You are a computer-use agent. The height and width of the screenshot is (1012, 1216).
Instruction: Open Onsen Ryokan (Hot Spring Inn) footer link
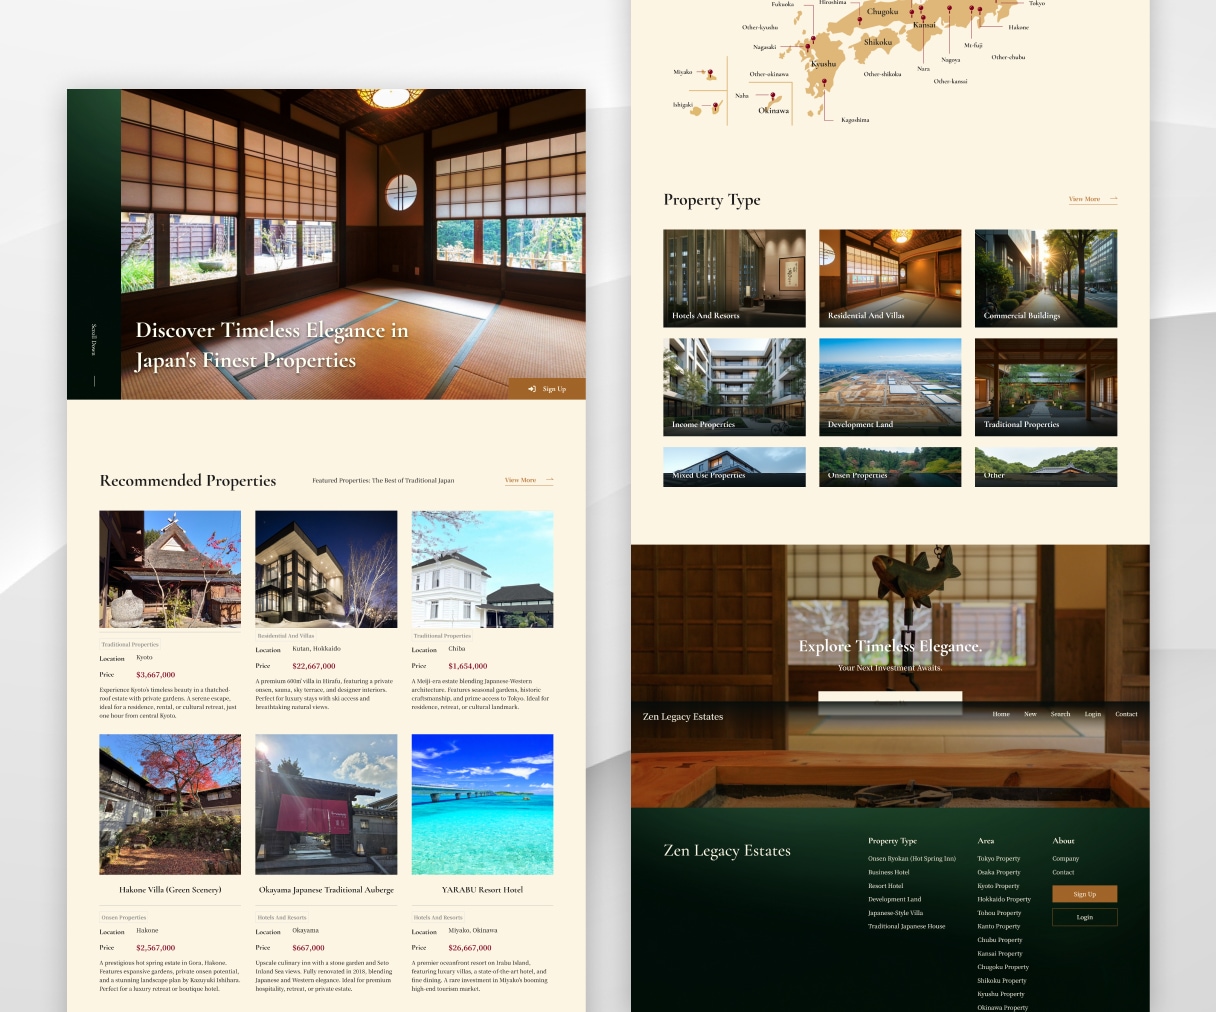point(912,859)
